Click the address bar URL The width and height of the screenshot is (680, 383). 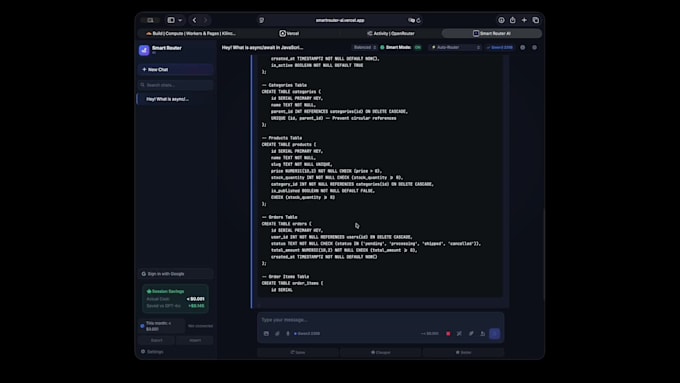pos(340,20)
